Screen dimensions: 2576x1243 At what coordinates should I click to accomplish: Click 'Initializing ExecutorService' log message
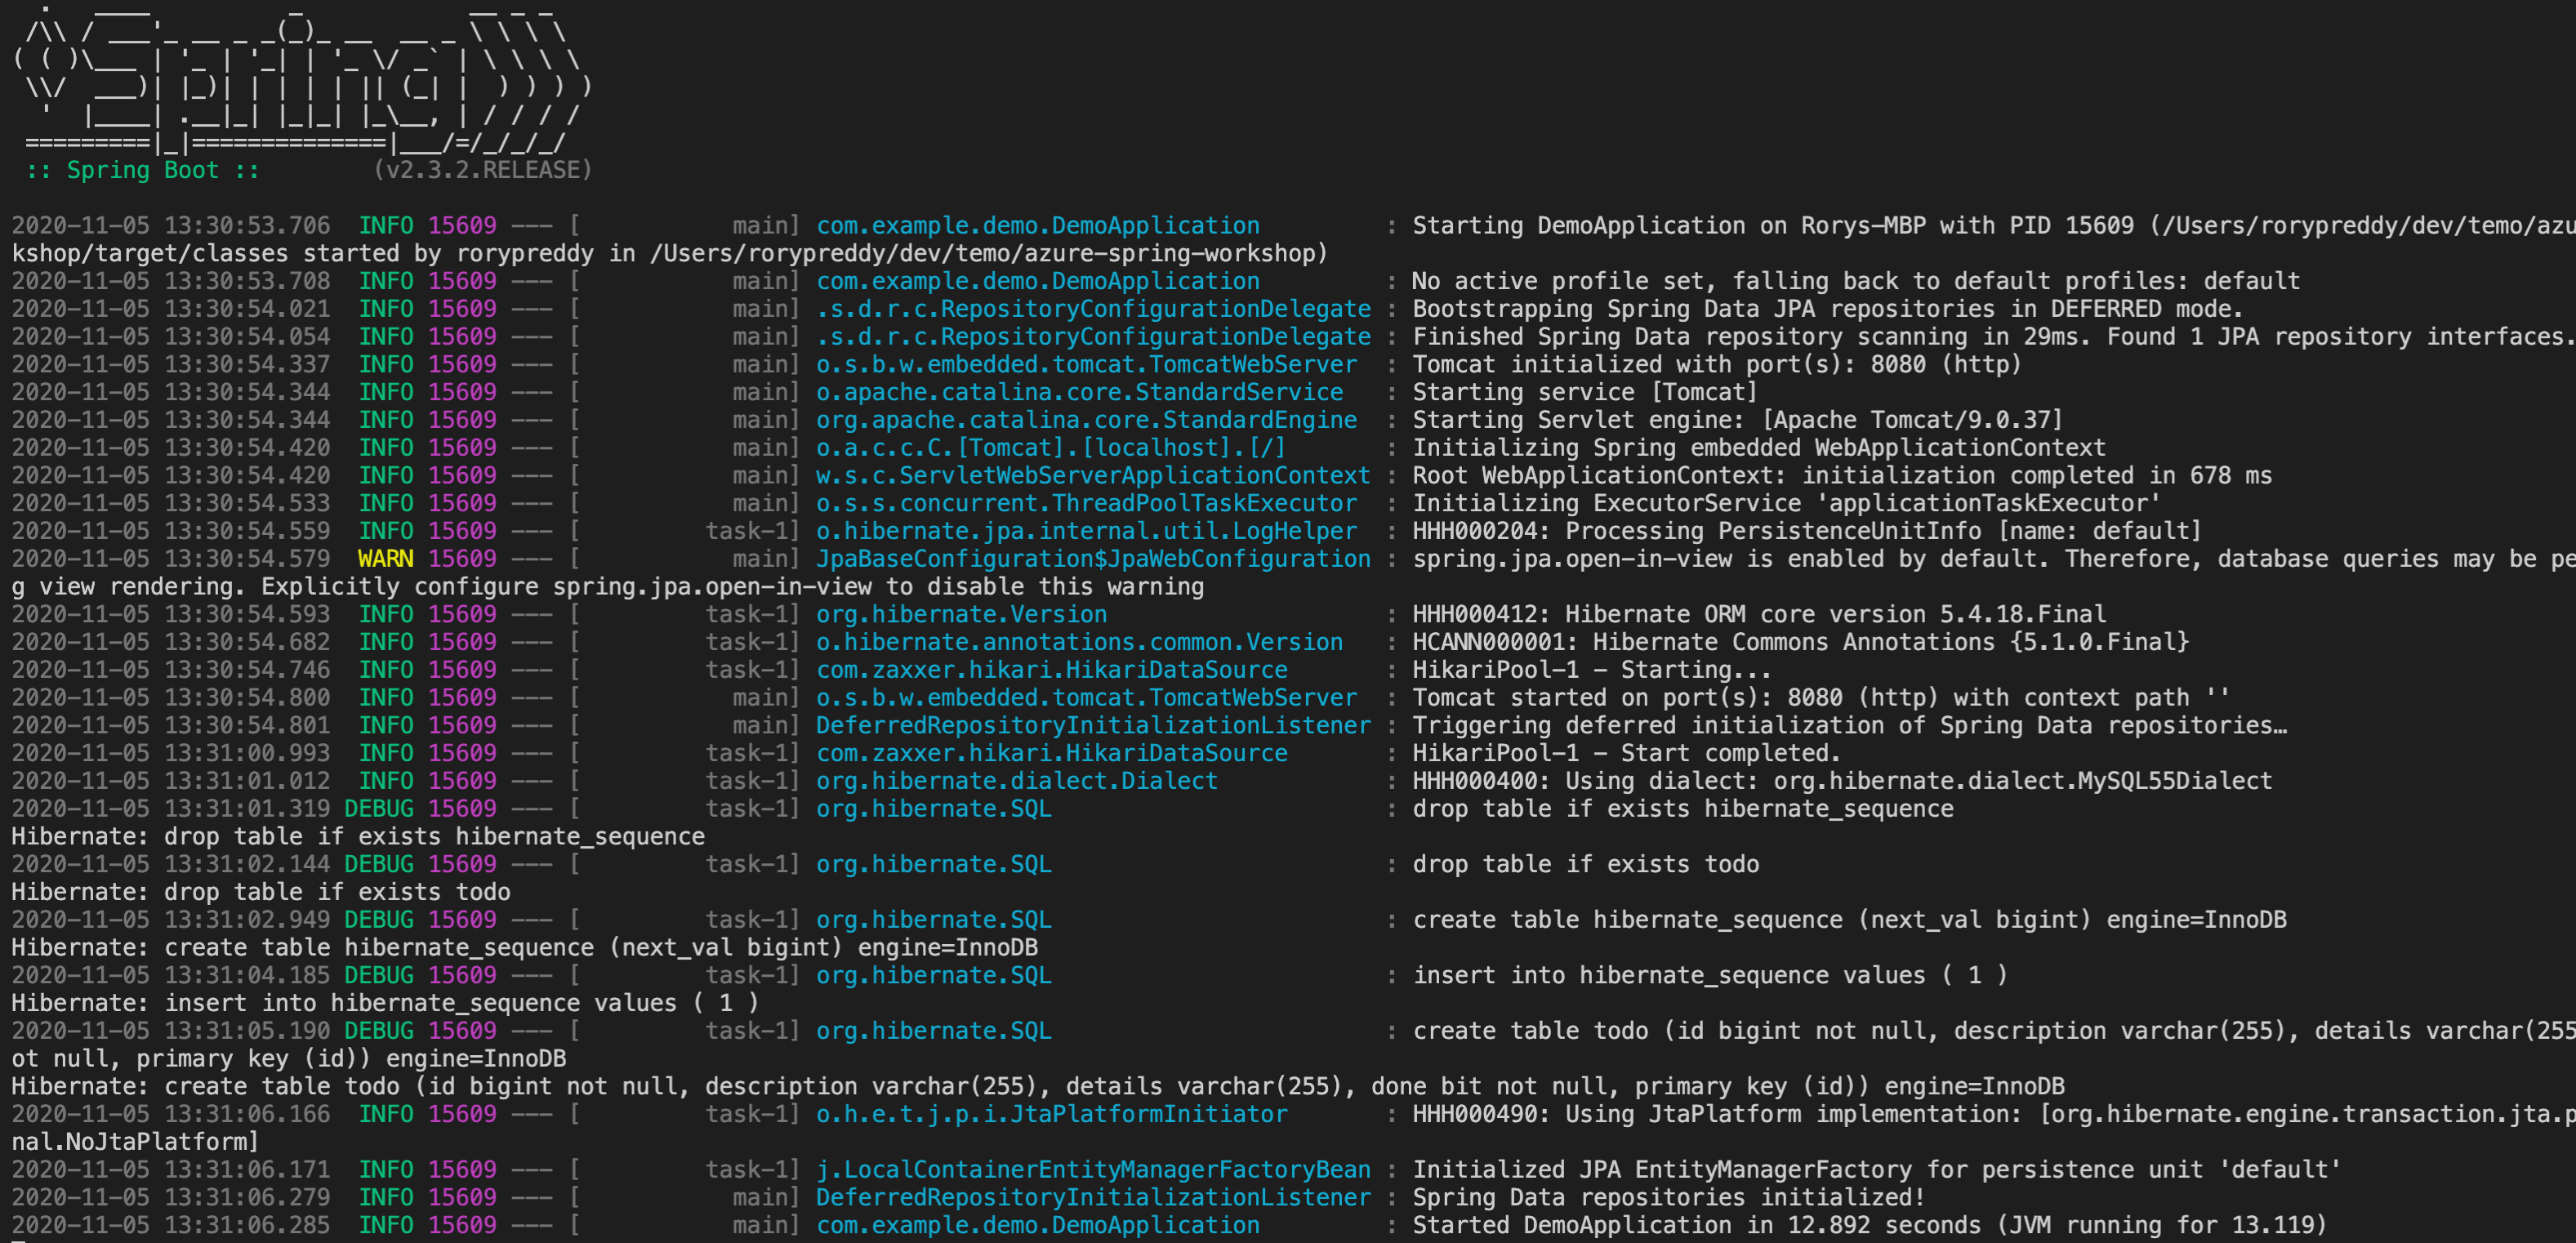(x=1786, y=503)
